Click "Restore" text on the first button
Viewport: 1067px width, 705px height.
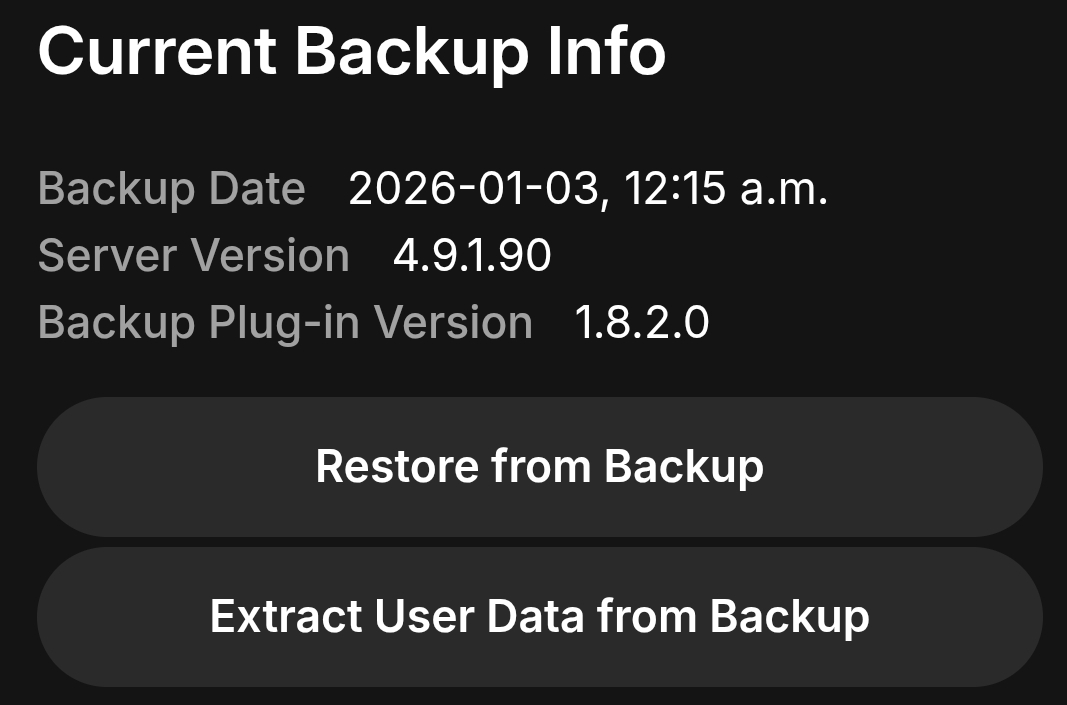(x=397, y=467)
